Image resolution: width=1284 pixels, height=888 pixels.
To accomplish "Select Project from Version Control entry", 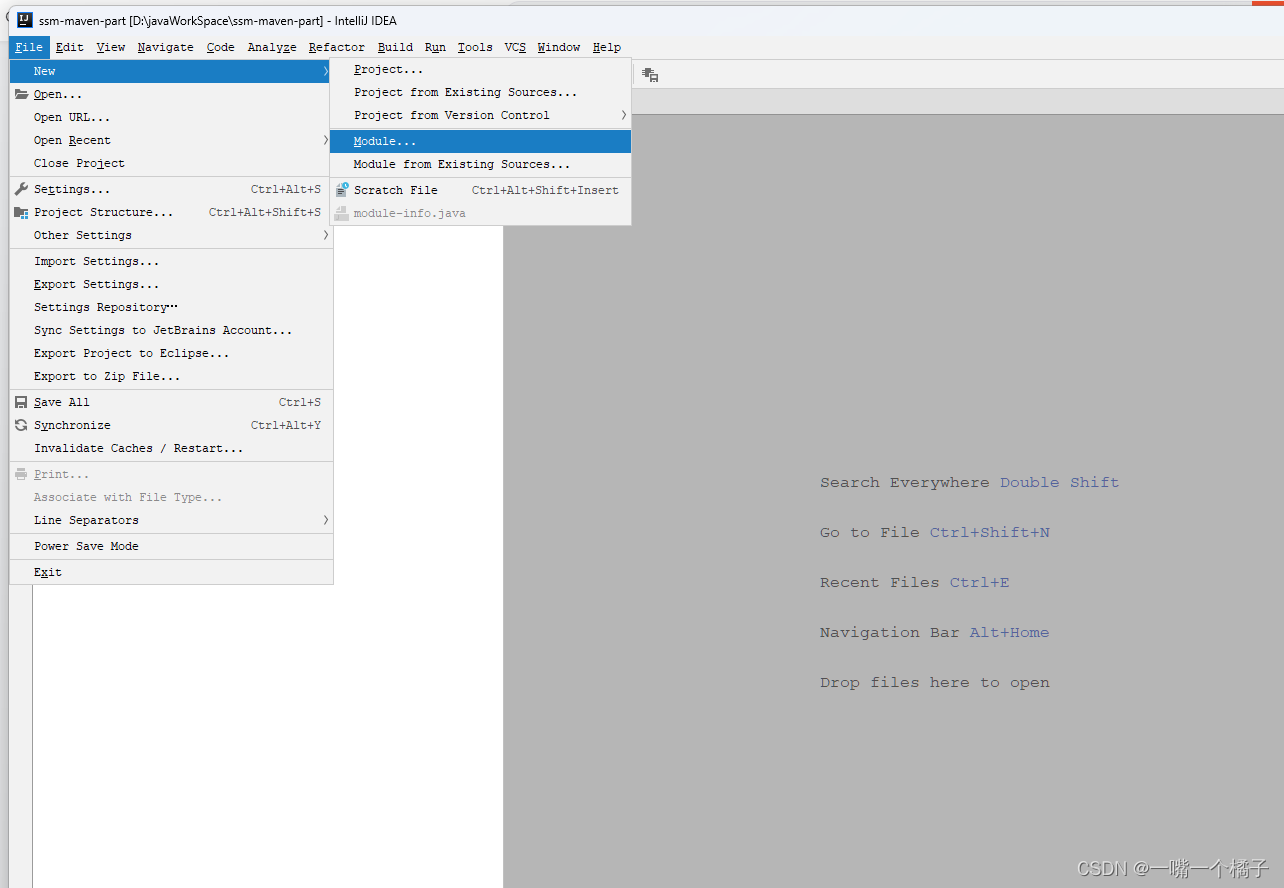I will coord(480,115).
